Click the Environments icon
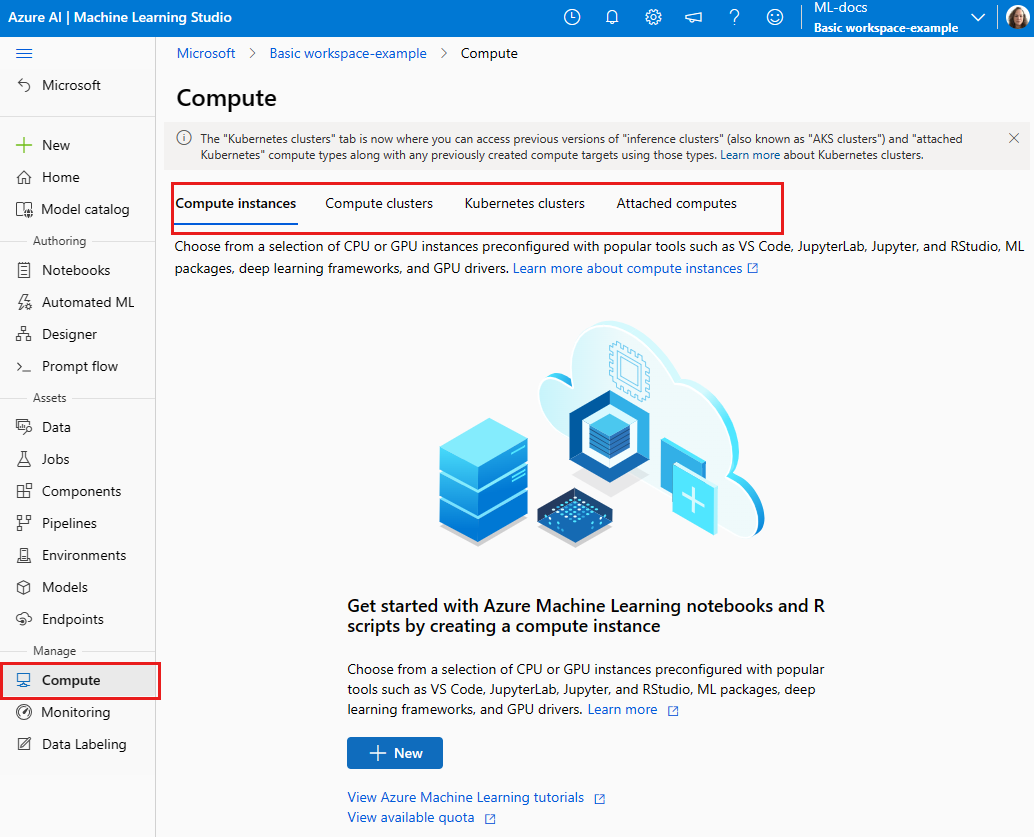This screenshot has height=837, width=1034. click(24, 555)
